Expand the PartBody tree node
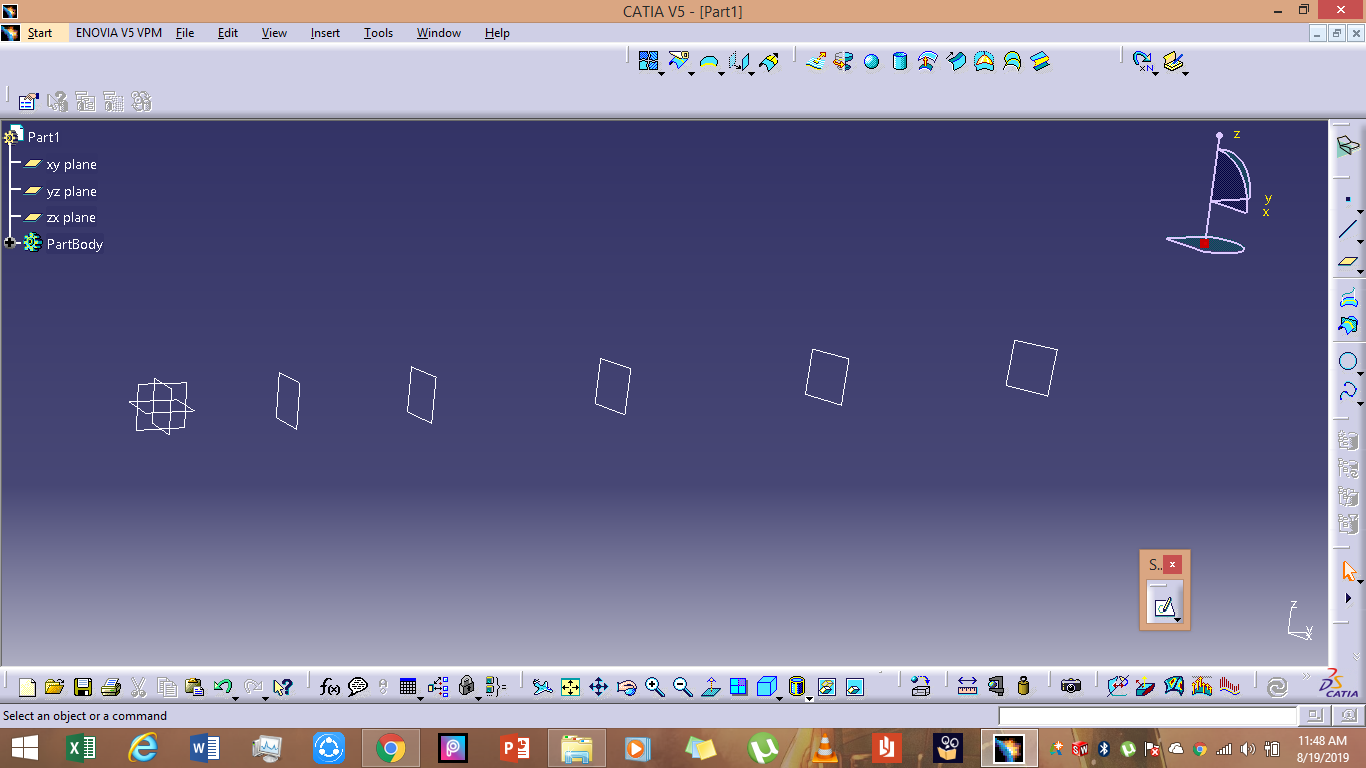This screenshot has height=768, width=1366. coord(10,243)
